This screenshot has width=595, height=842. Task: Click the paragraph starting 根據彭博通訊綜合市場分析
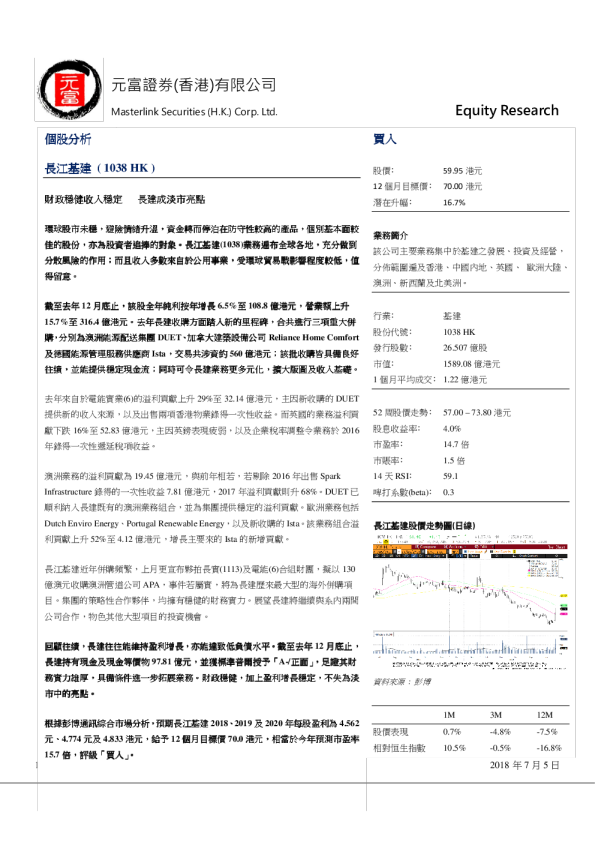click(202, 739)
